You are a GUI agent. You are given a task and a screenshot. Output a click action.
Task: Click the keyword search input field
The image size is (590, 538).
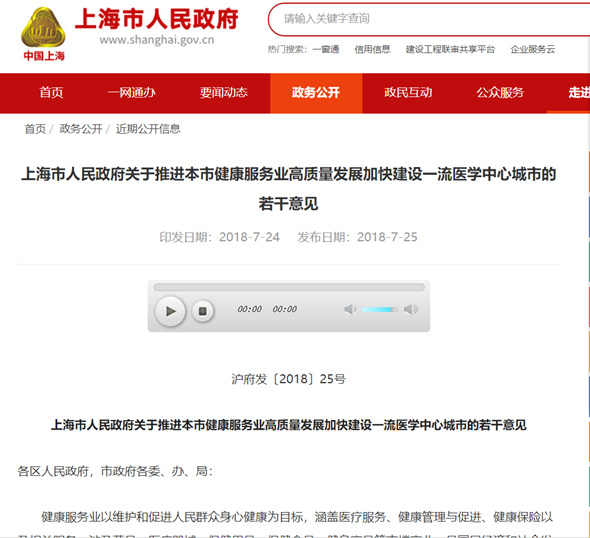(429, 19)
